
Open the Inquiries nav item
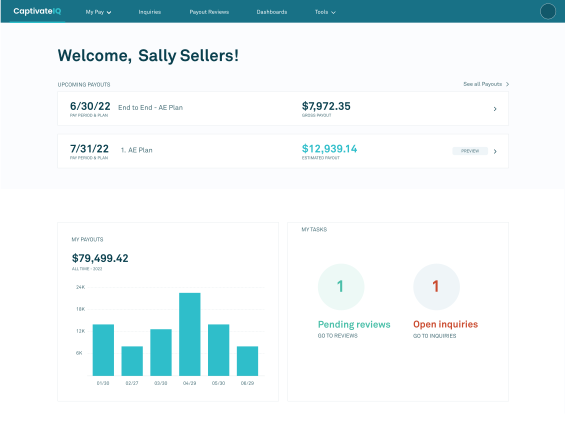[x=150, y=12]
